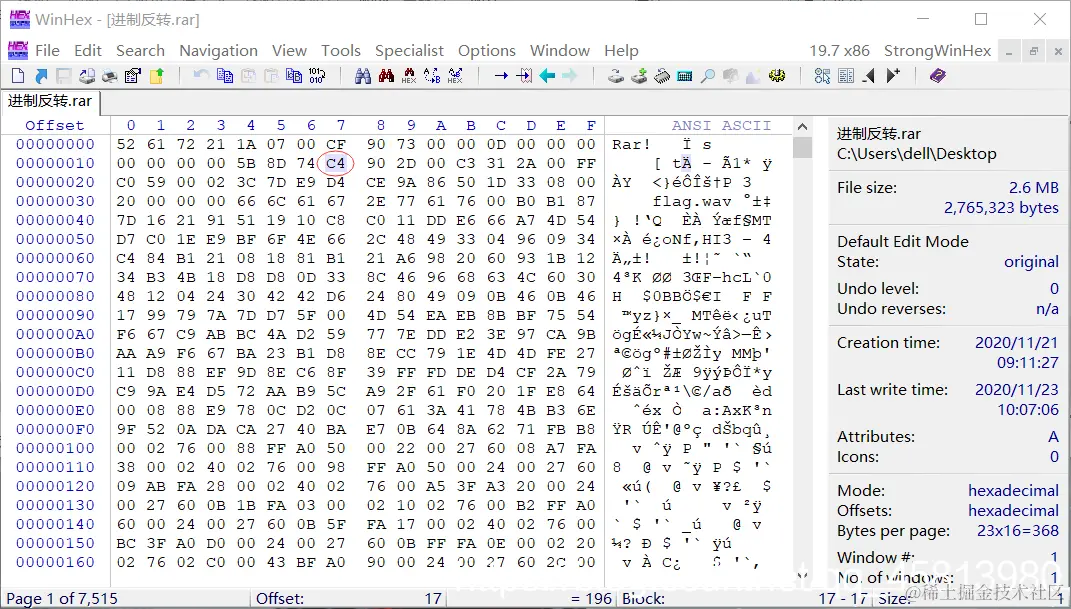The width and height of the screenshot is (1071, 609).
Task: Click the ANSI ASCII column header
Action: (x=721, y=125)
